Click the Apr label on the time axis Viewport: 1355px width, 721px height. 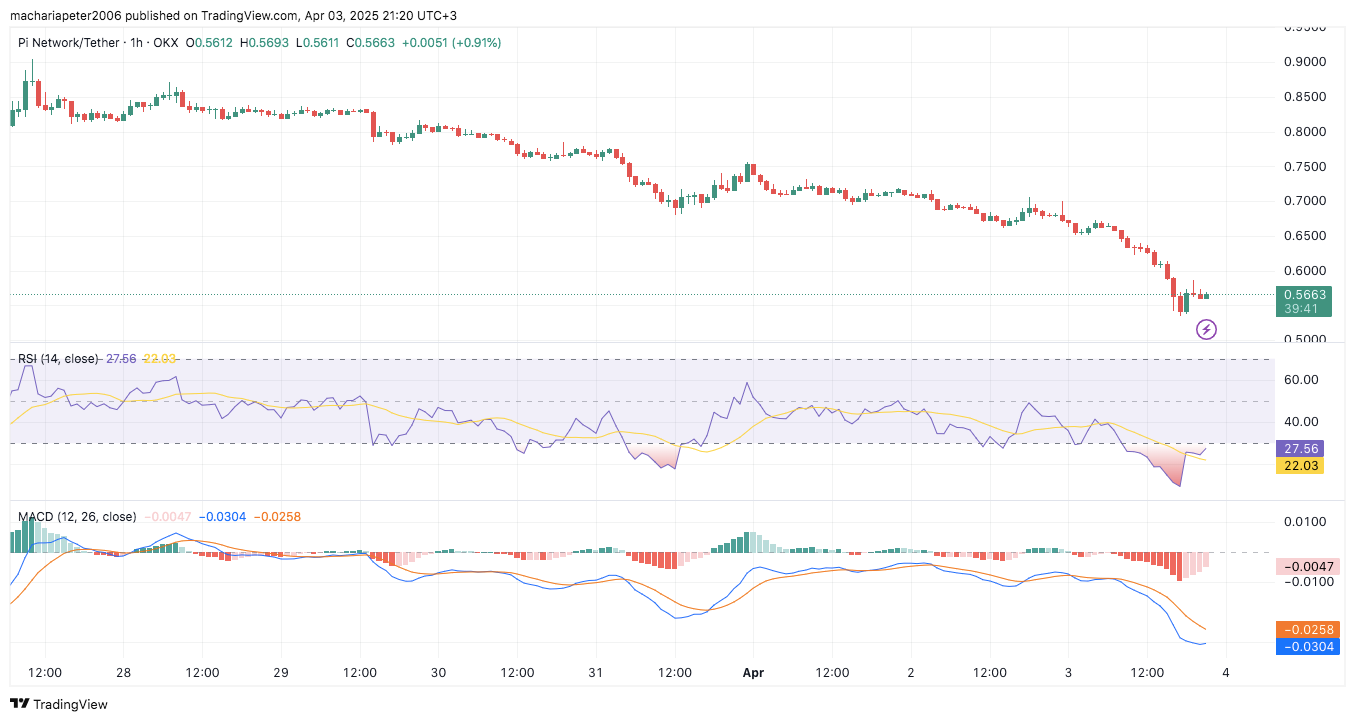tap(753, 673)
